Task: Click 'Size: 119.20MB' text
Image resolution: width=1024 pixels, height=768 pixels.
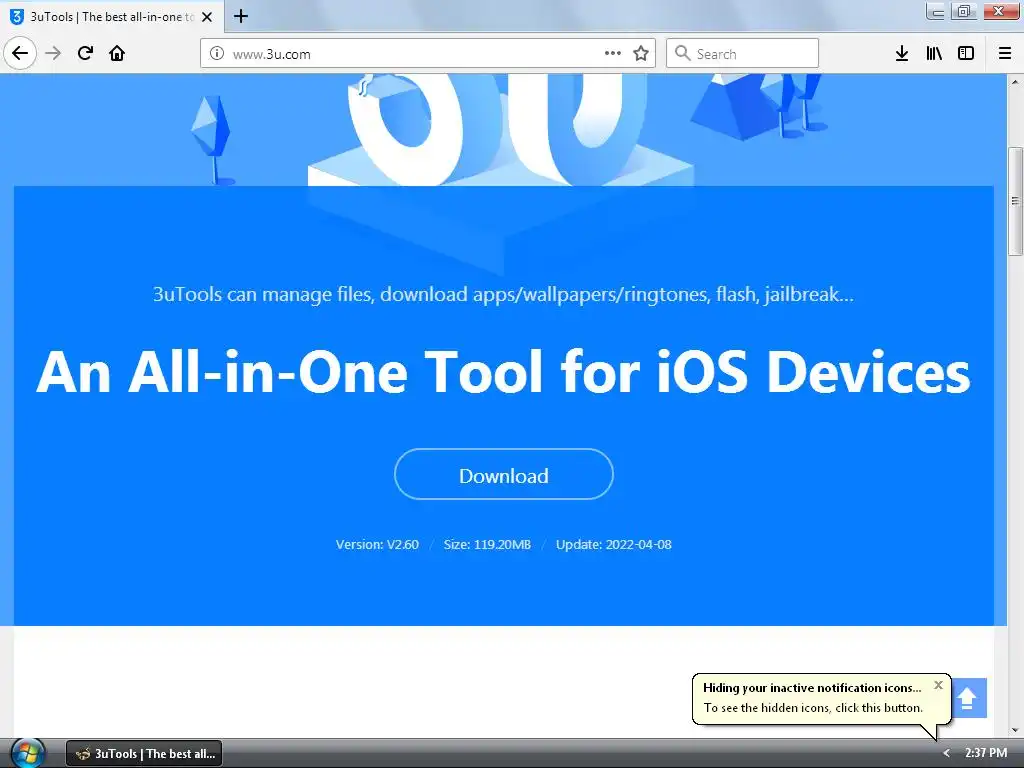Action: point(487,545)
